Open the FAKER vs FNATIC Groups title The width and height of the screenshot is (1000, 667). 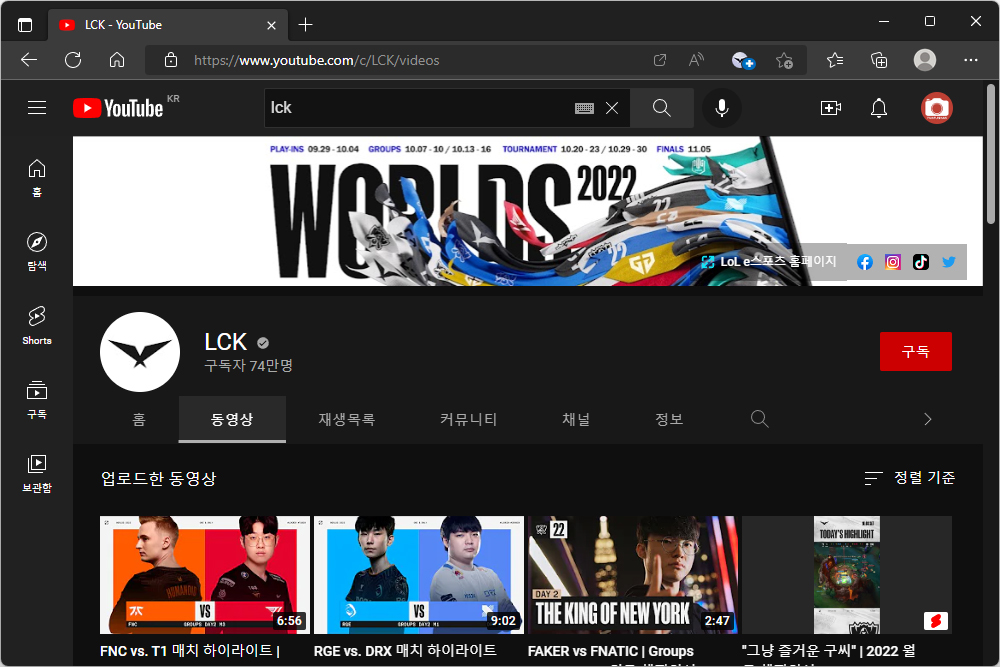610,651
